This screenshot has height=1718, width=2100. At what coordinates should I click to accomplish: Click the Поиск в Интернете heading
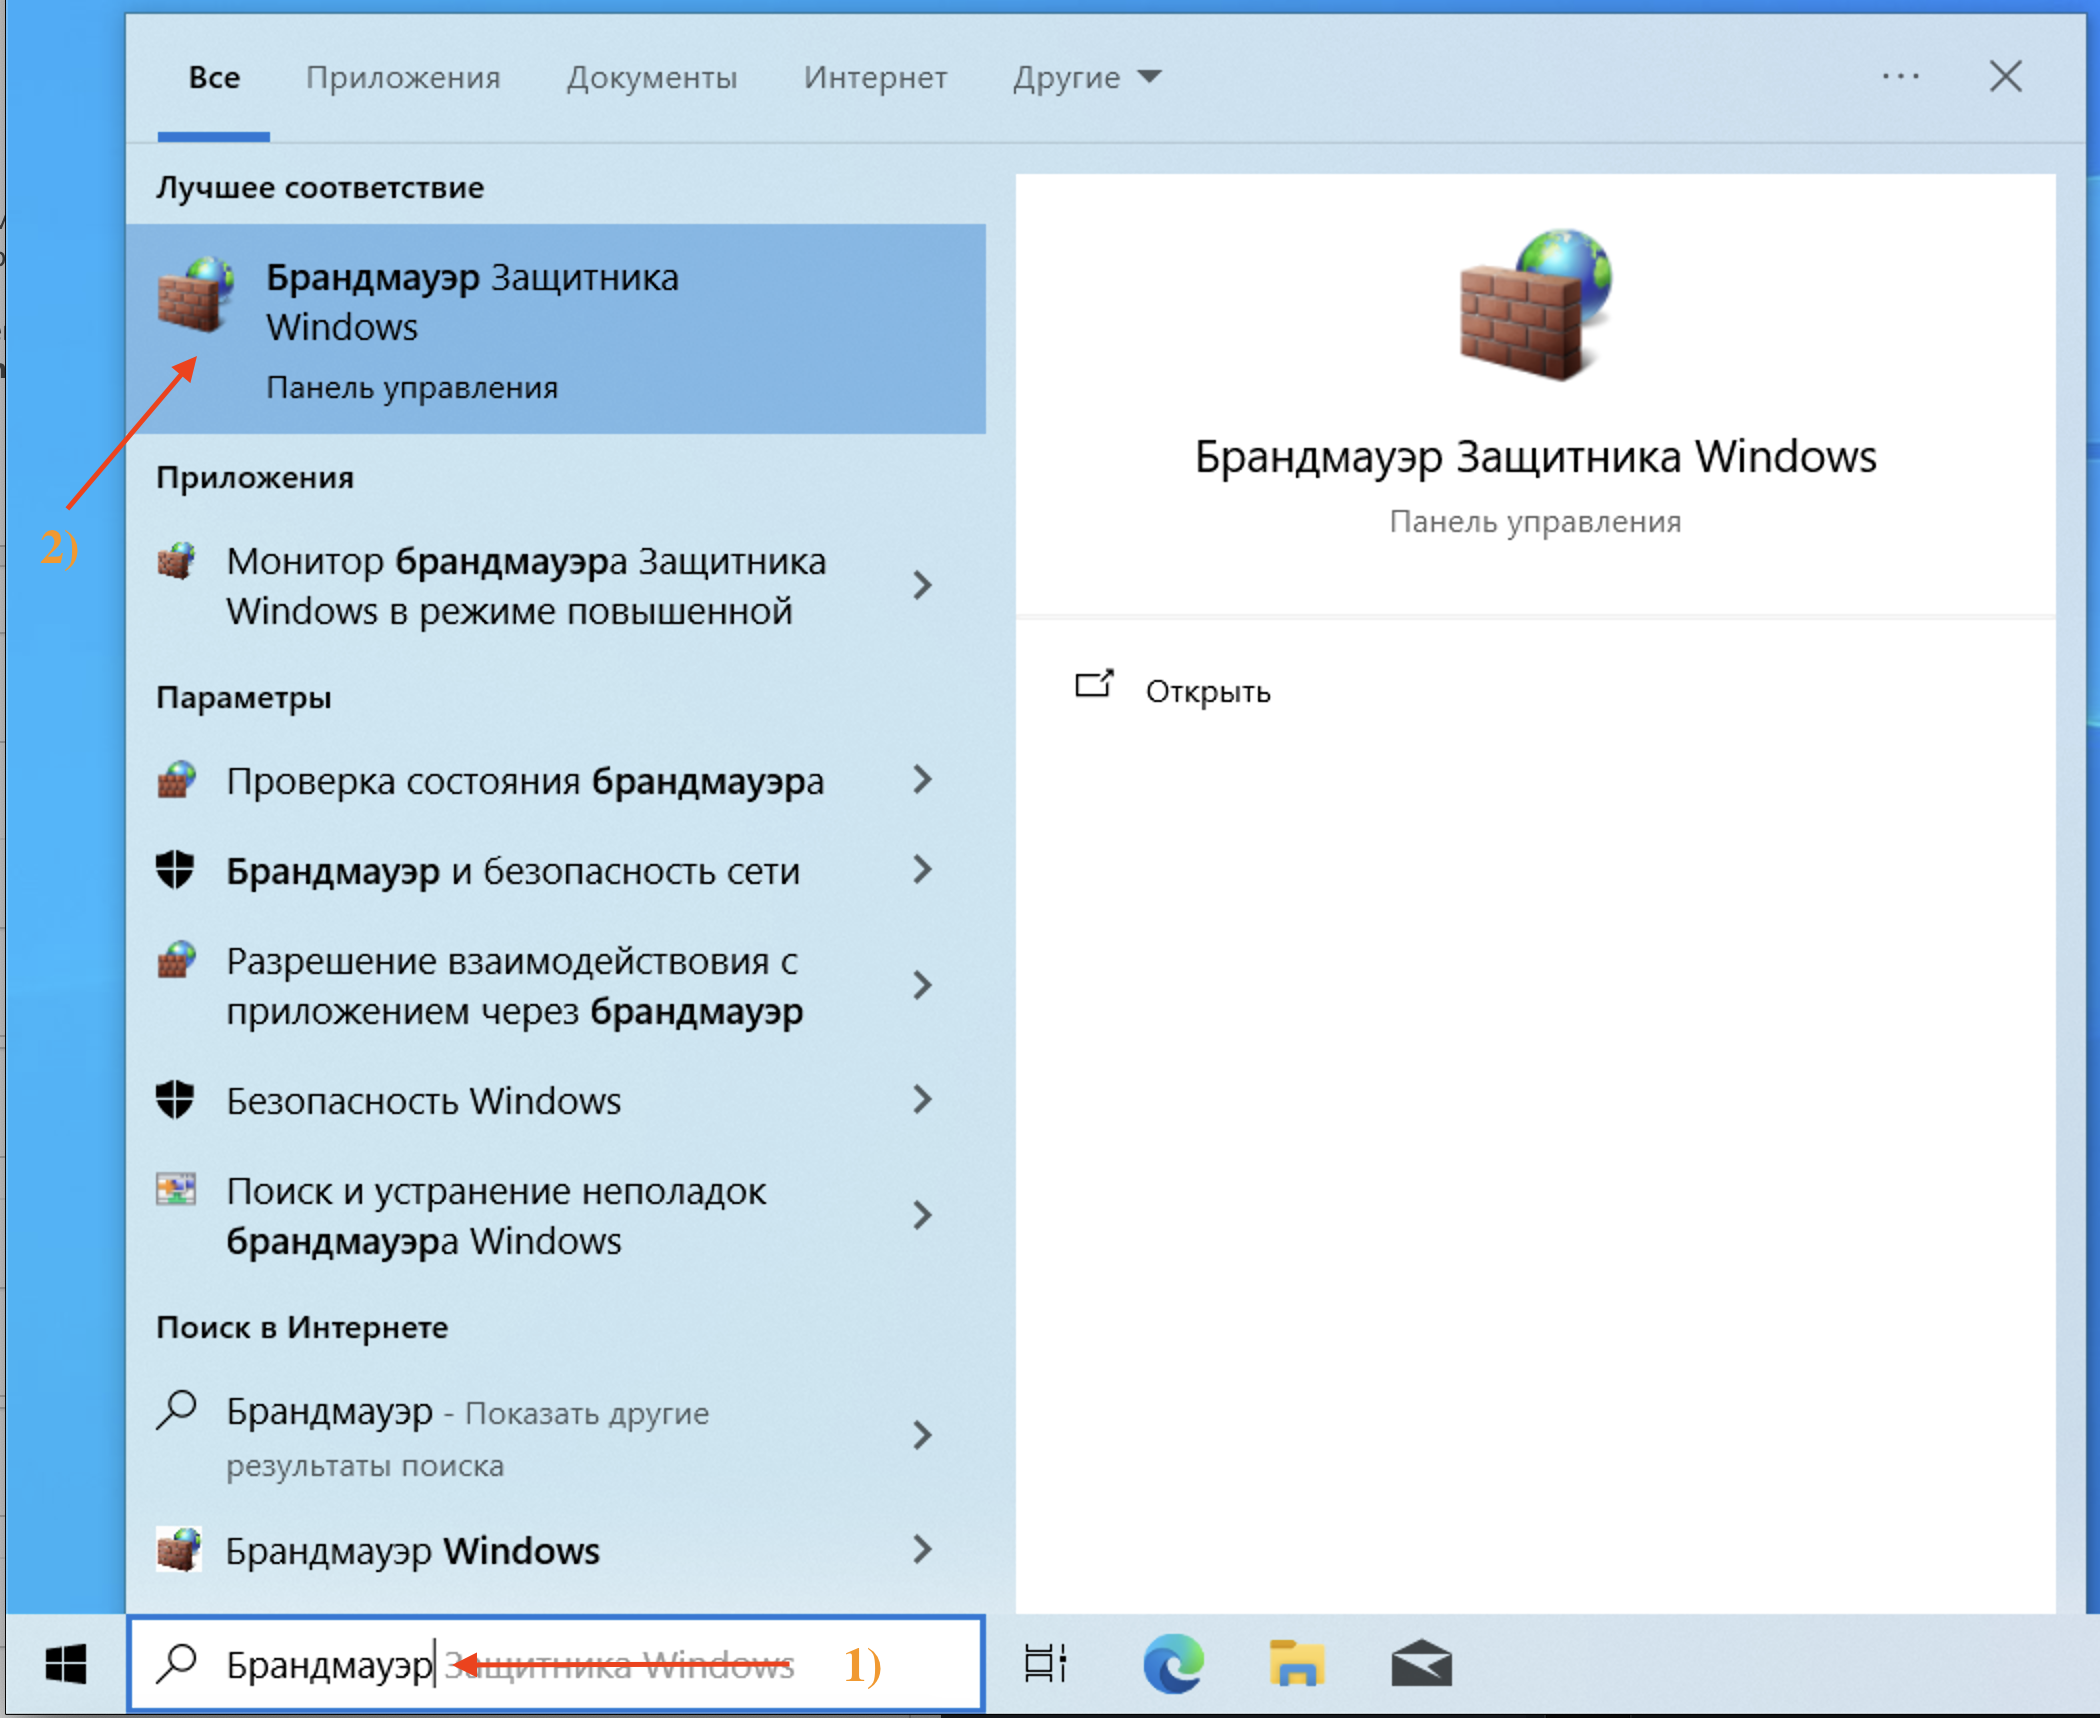[302, 1327]
